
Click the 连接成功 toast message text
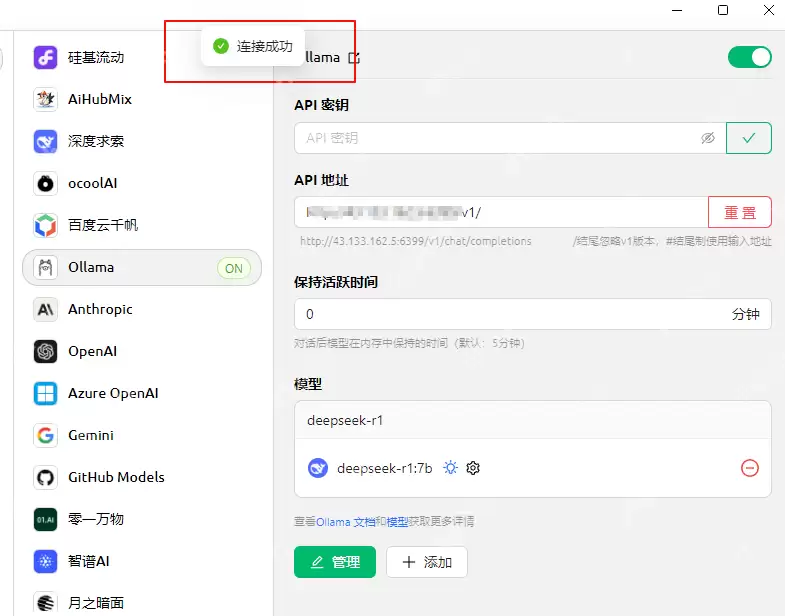pyautogui.click(x=264, y=46)
